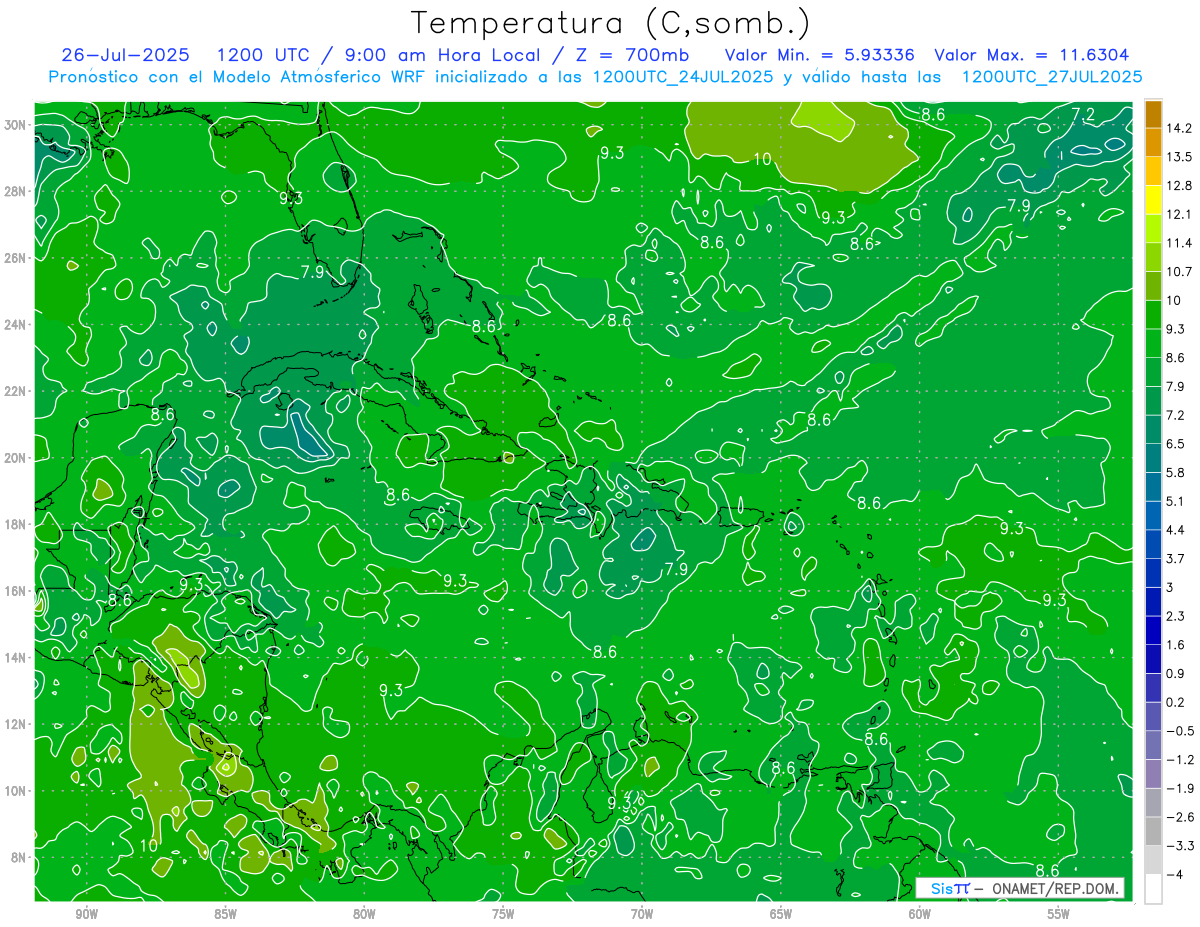Image resolution: width=1200 pixels, height=927 pixels.
Task: Click the latitude axis label "30N"
Action: pos(16,124)
